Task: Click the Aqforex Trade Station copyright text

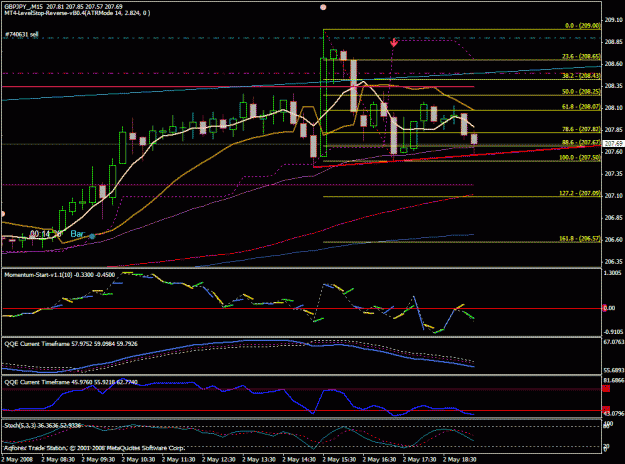Action: tap(94, 448)
